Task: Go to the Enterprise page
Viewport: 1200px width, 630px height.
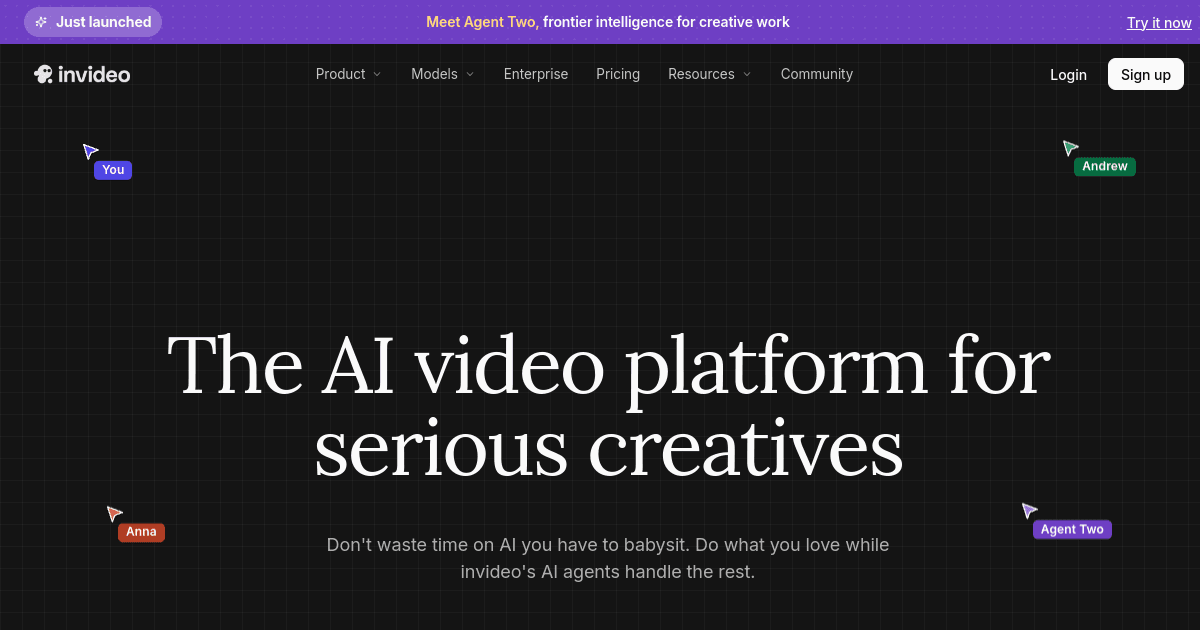Action: click(x=536, y=74)
